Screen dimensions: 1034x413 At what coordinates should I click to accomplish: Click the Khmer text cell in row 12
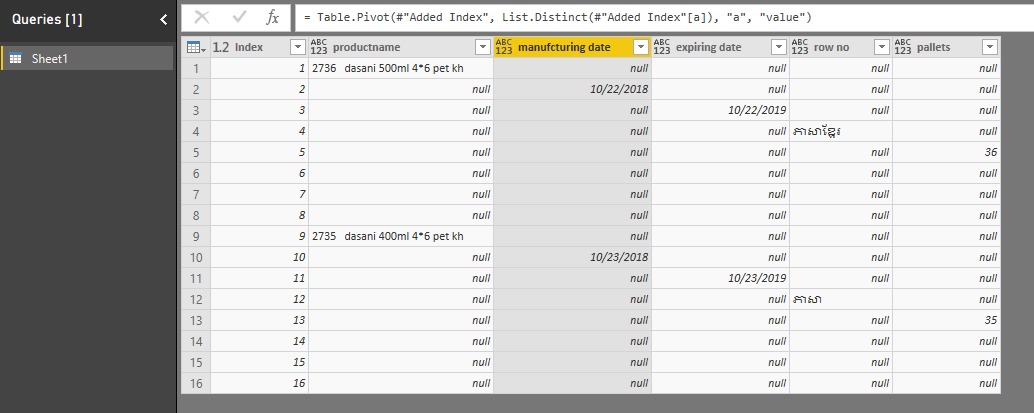tap(841, 300)
